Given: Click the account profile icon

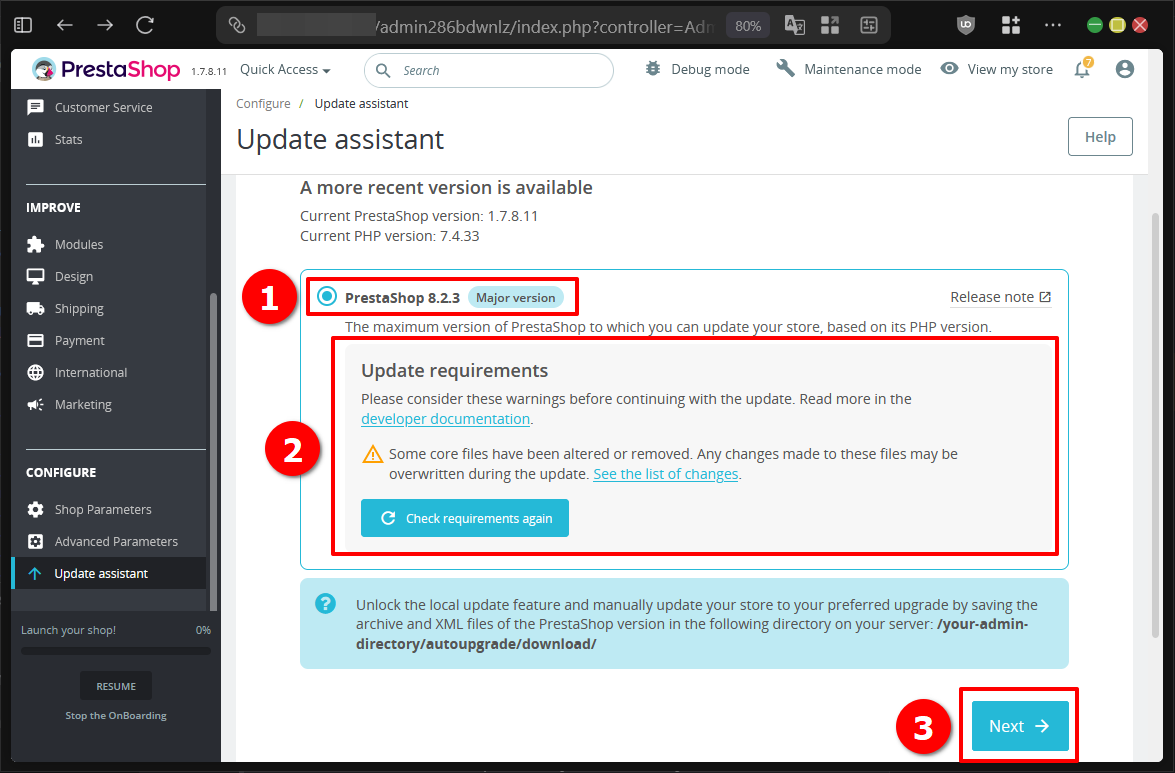Looking at the screenshot, I should click(x=1125, y=69).
